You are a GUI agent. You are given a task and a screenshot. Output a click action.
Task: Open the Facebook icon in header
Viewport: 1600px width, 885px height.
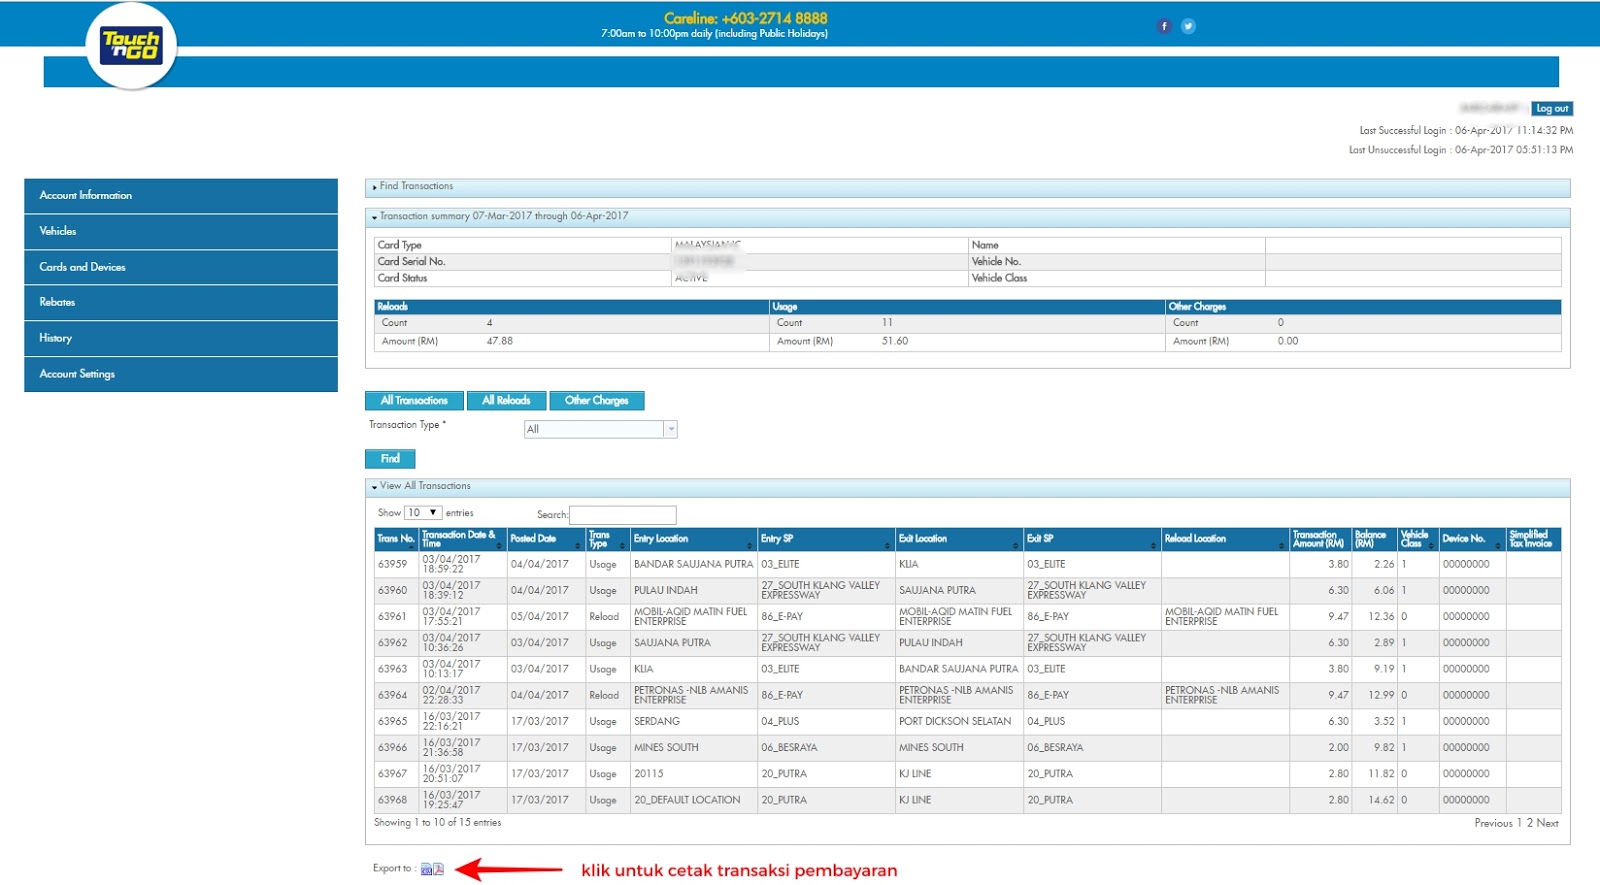click(1164, 26)
